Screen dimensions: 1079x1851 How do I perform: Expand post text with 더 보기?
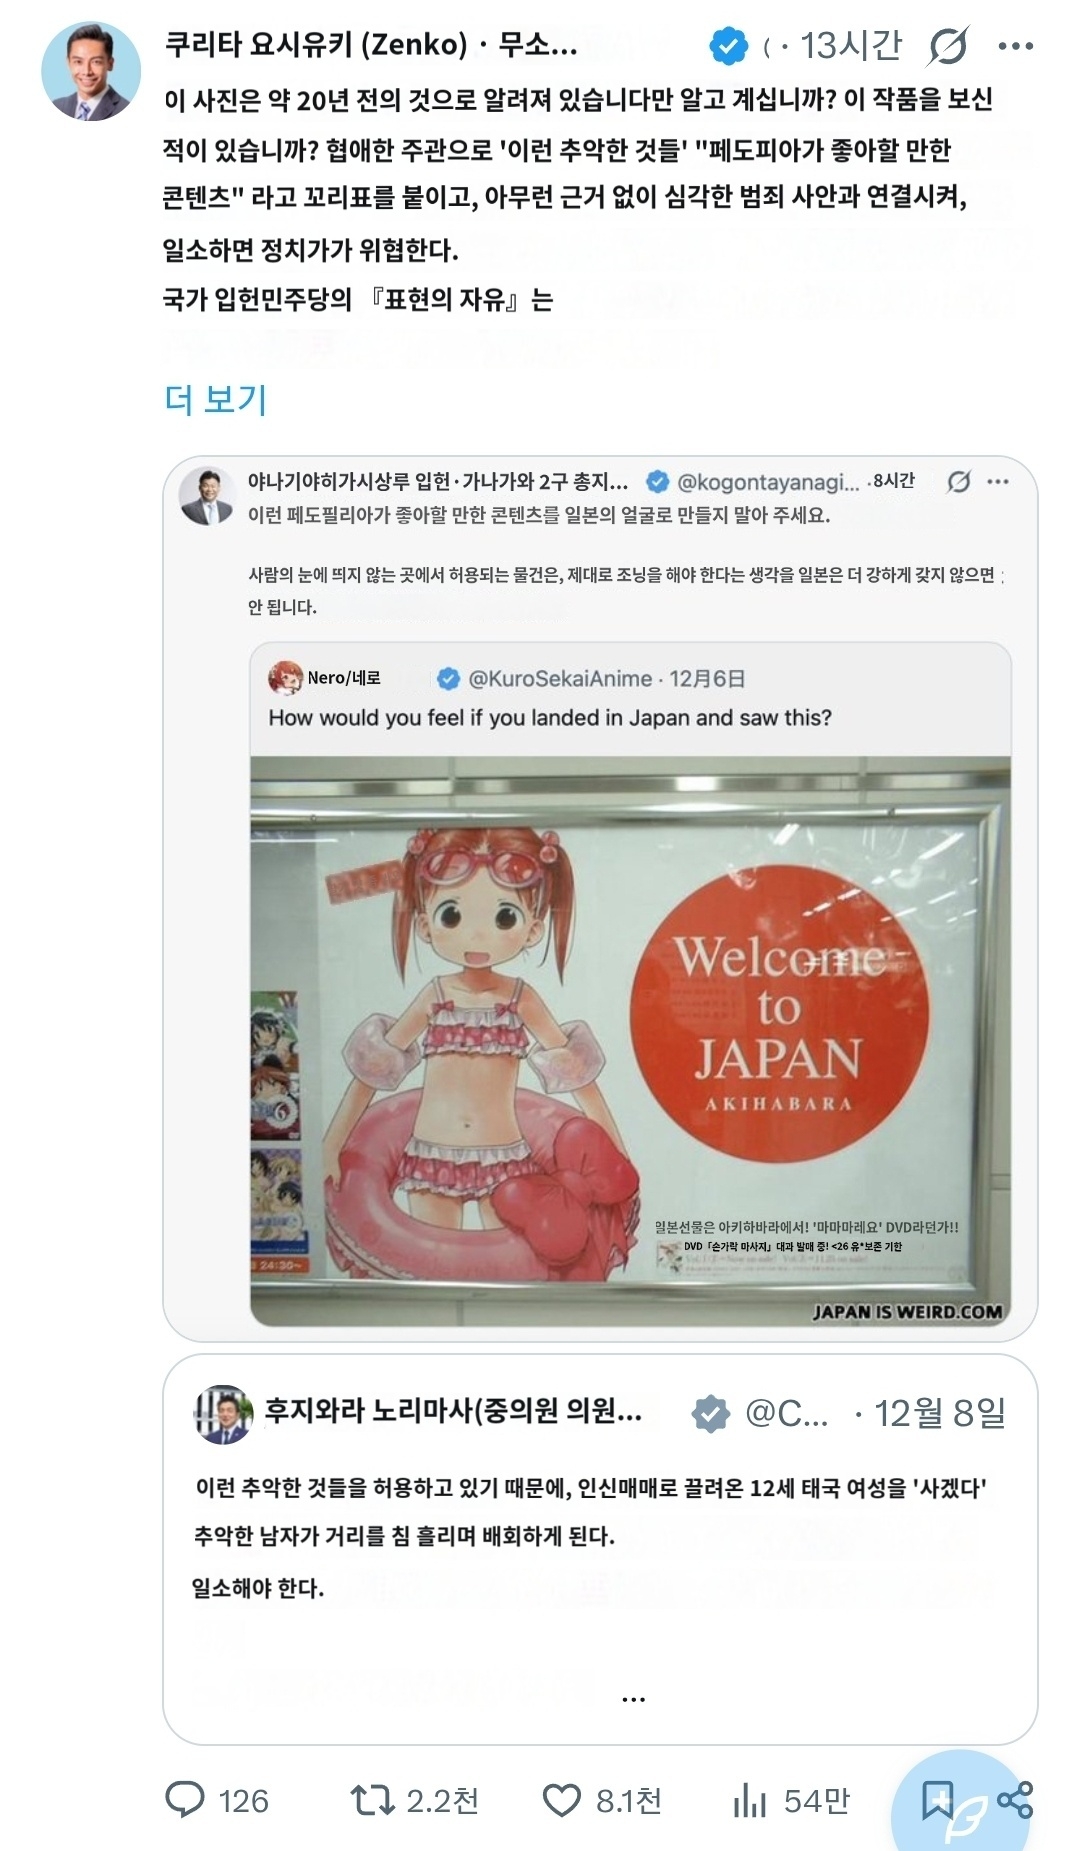(216, 400)
